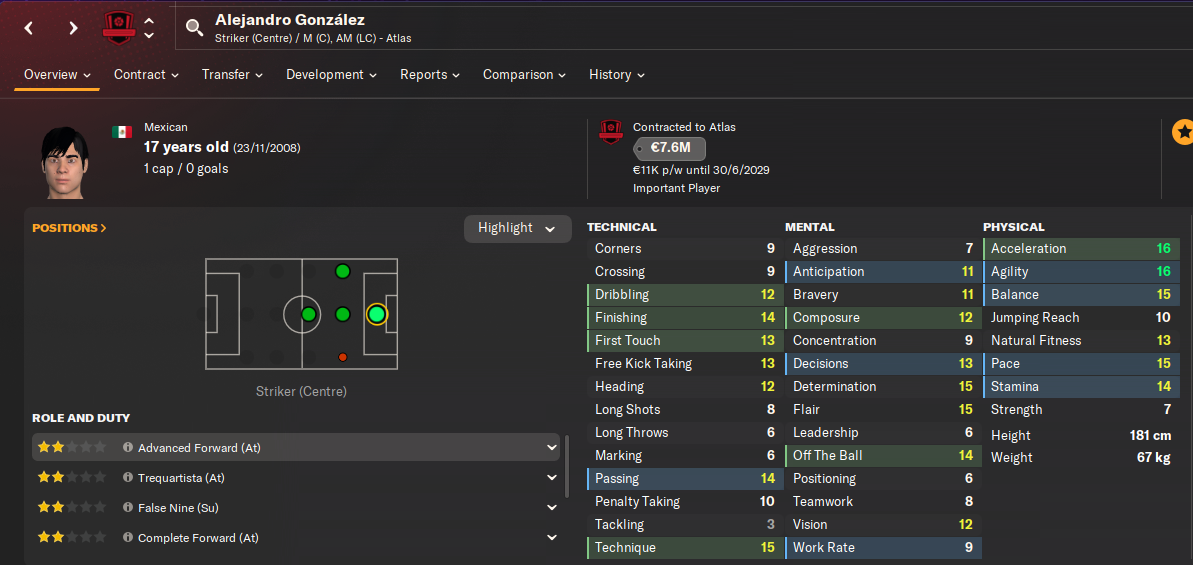Go back with the left arrow
The image size is (1193, 565).
pyautogui.click(x=28, y=28)
